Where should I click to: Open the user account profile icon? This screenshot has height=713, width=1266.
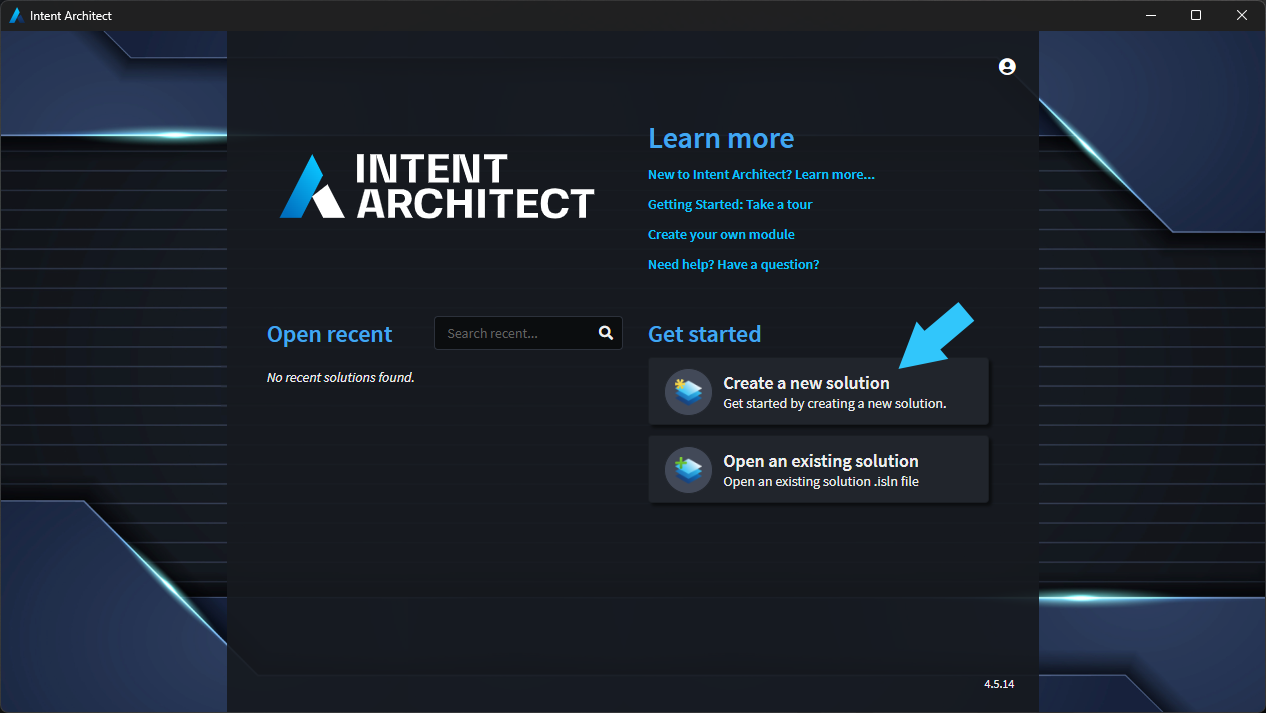(x=1007, y=66)
